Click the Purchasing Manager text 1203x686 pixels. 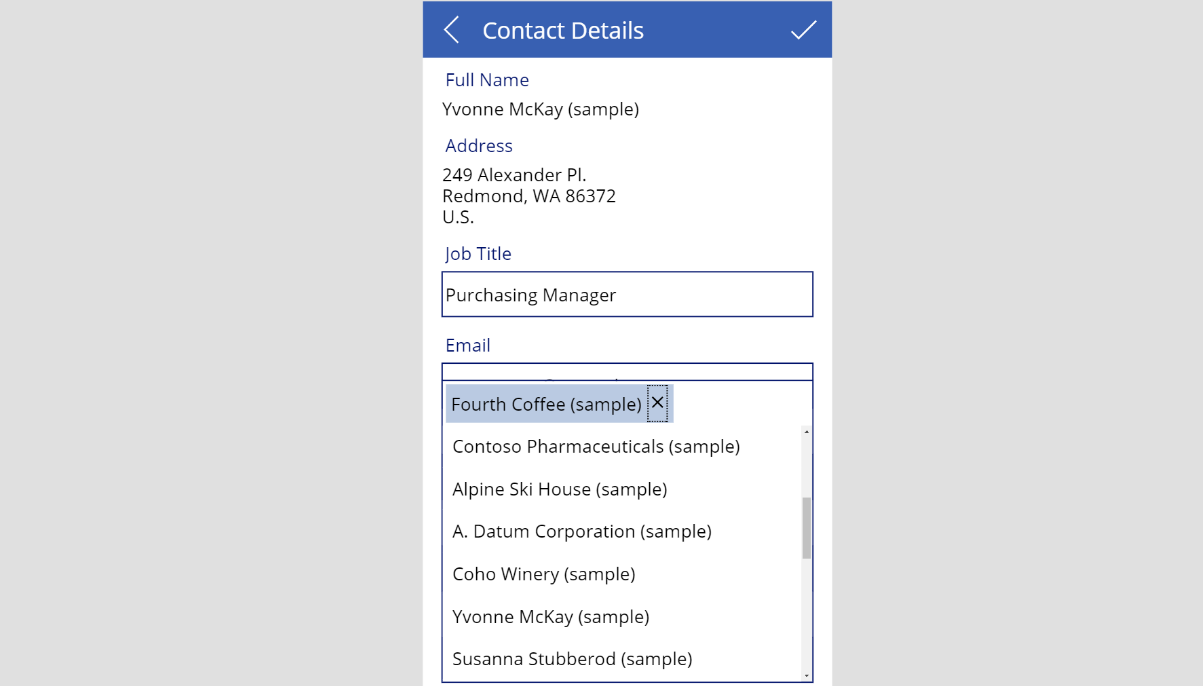point(531,294)
